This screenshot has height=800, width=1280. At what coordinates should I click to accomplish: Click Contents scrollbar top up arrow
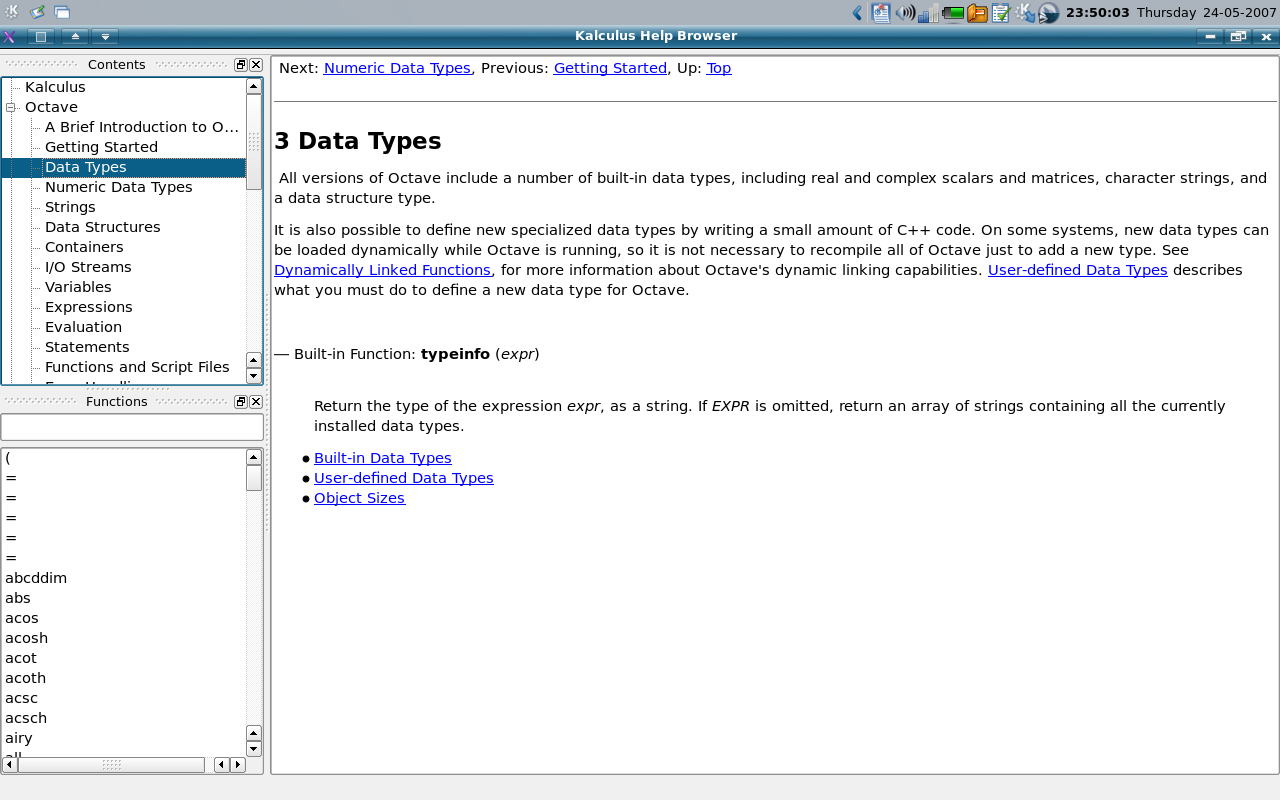254,86
